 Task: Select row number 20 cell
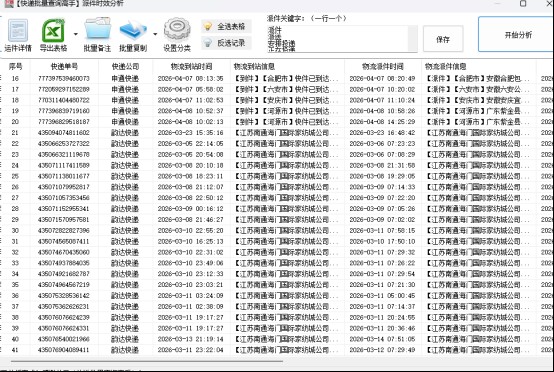point(15,122)
